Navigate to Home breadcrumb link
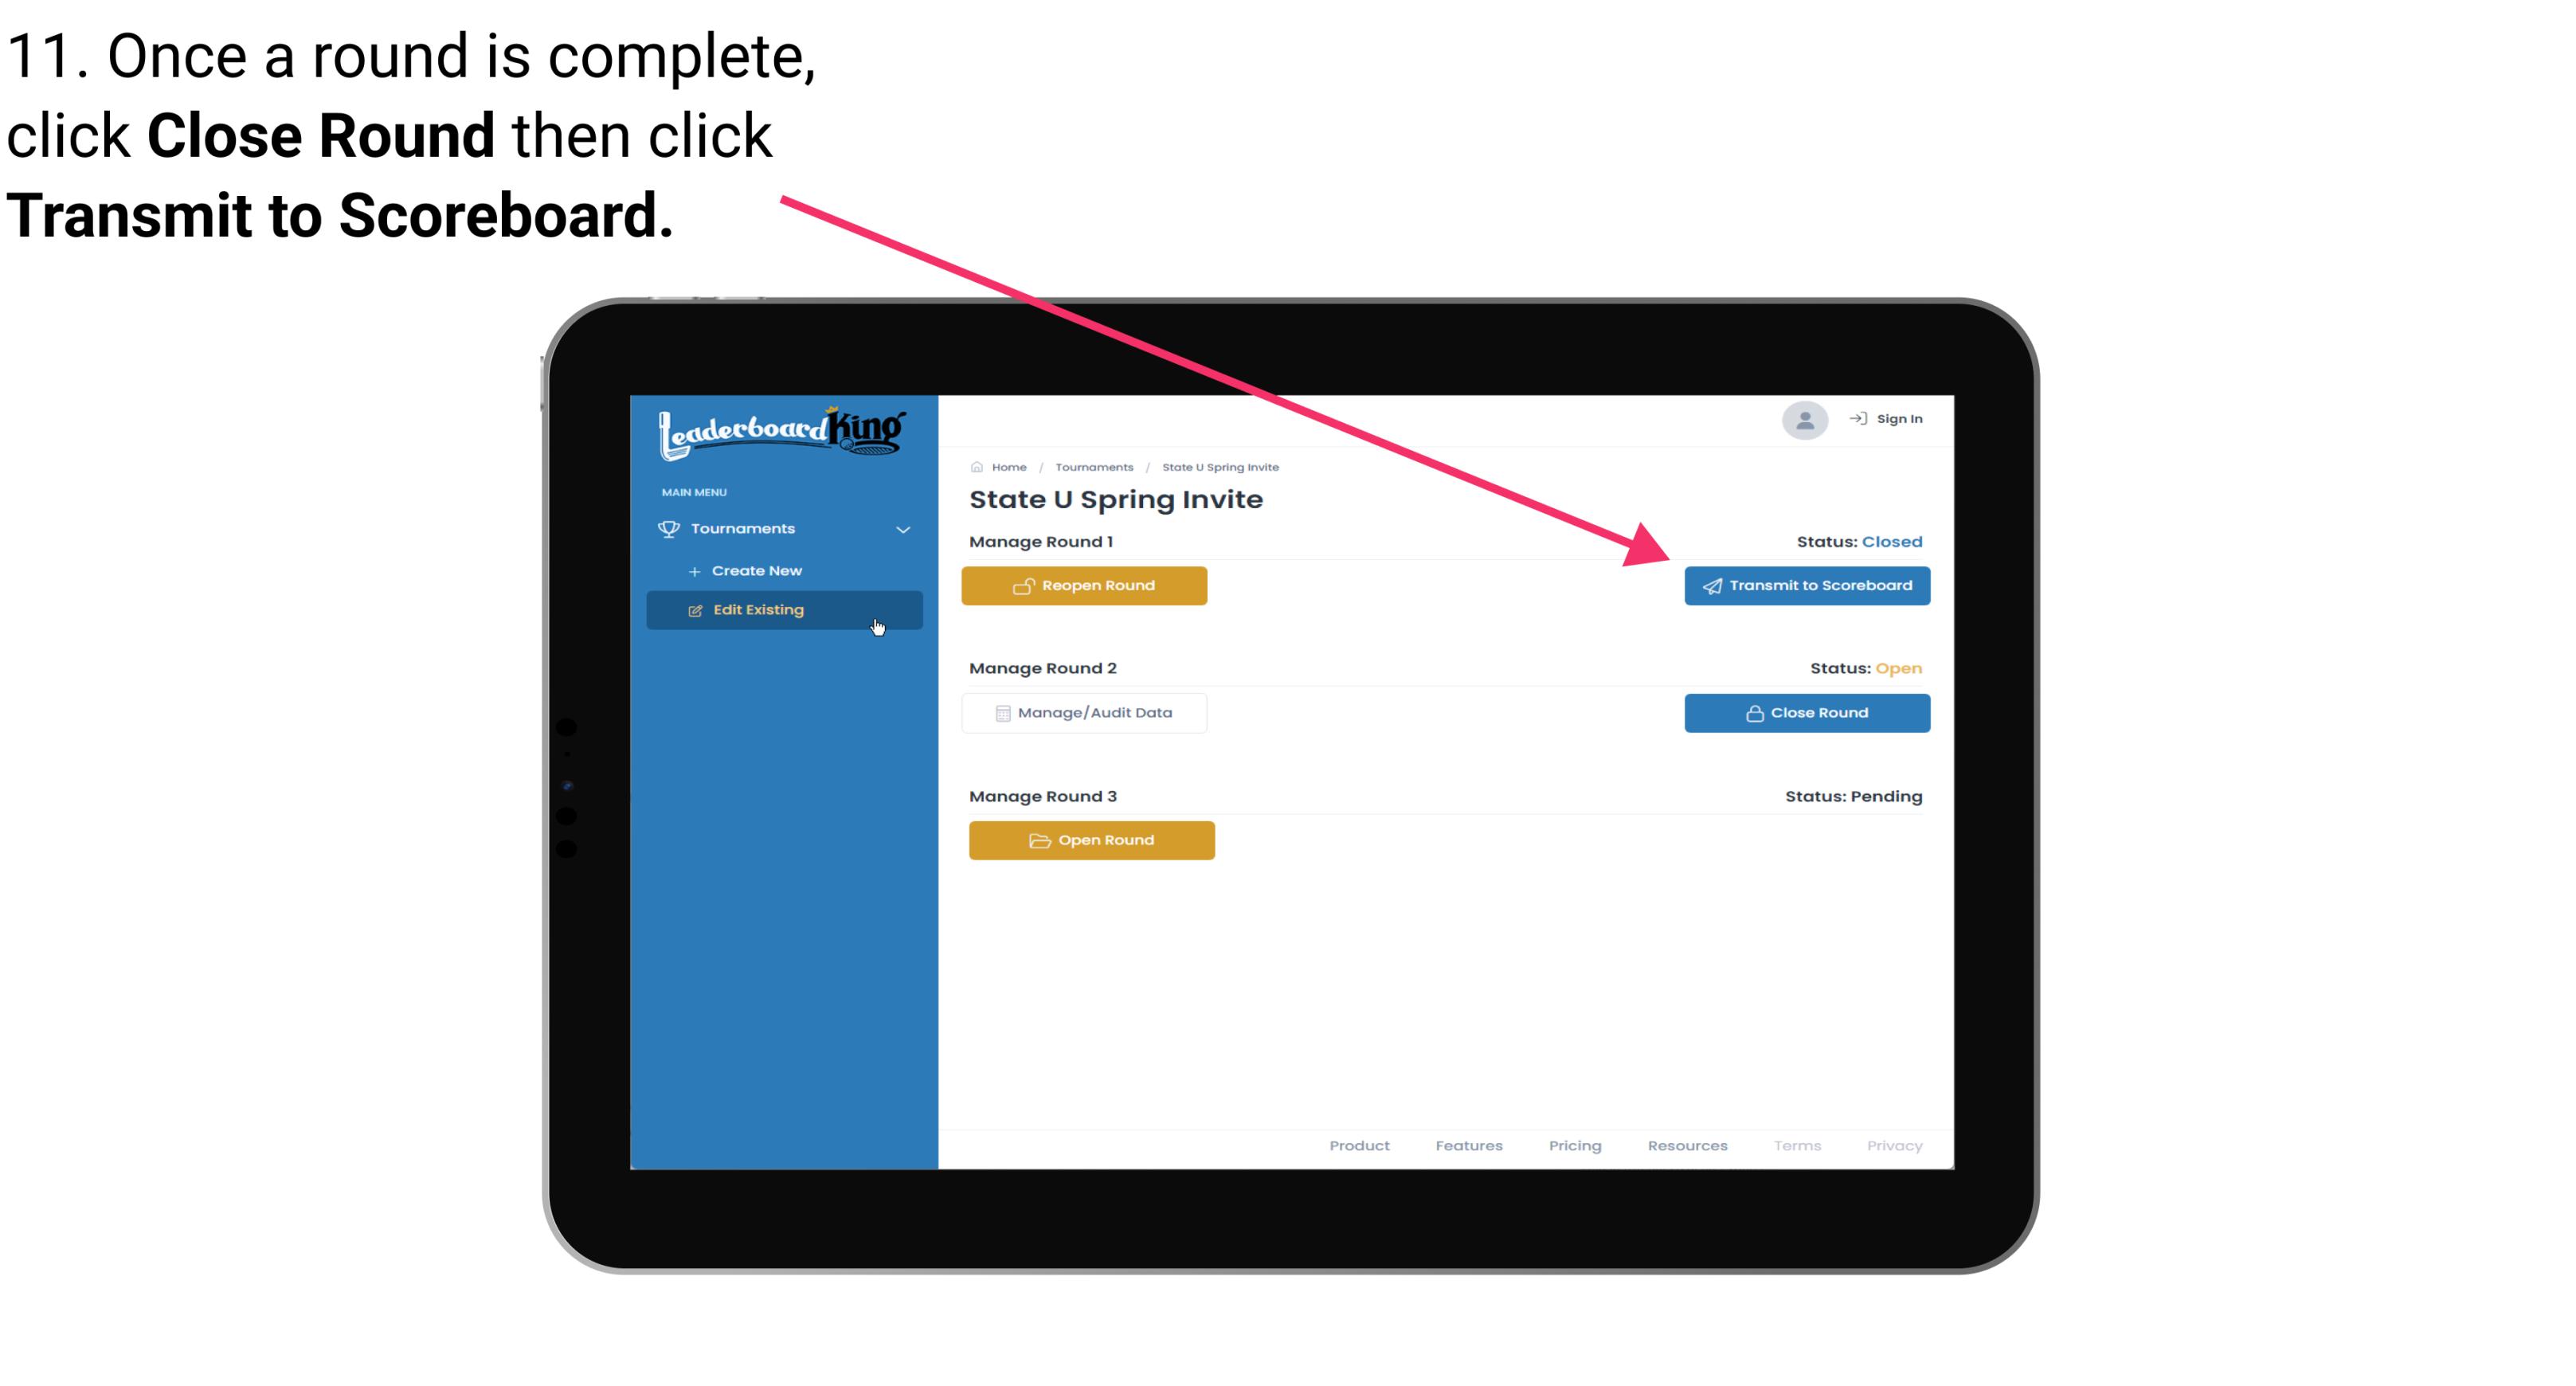The width and height of the screenshot is (2576, 1386). click(x=1007, y=466)
